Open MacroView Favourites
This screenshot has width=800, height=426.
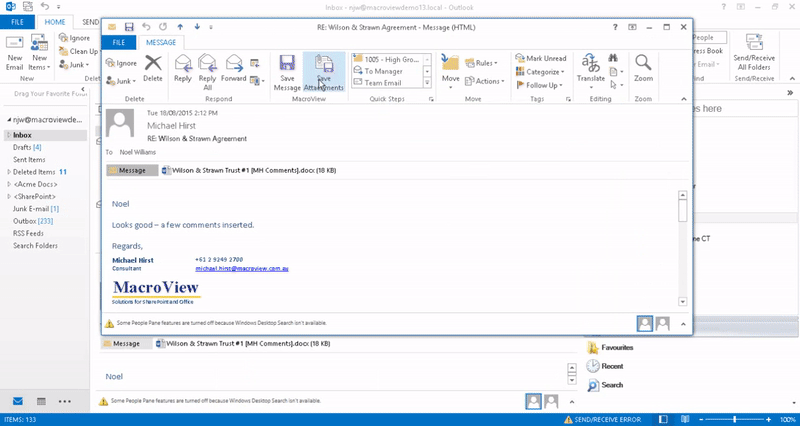pos(610,347)
